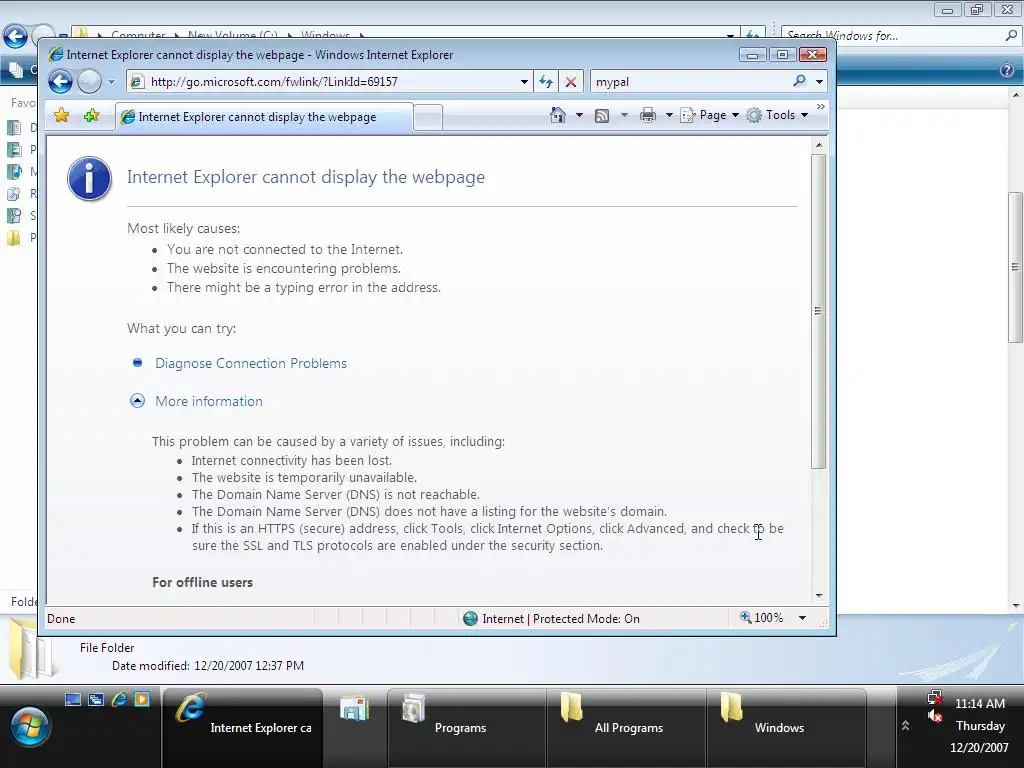Click the Print icon in the toolbar
This screenshot has width=1024, height=768.
648,116
